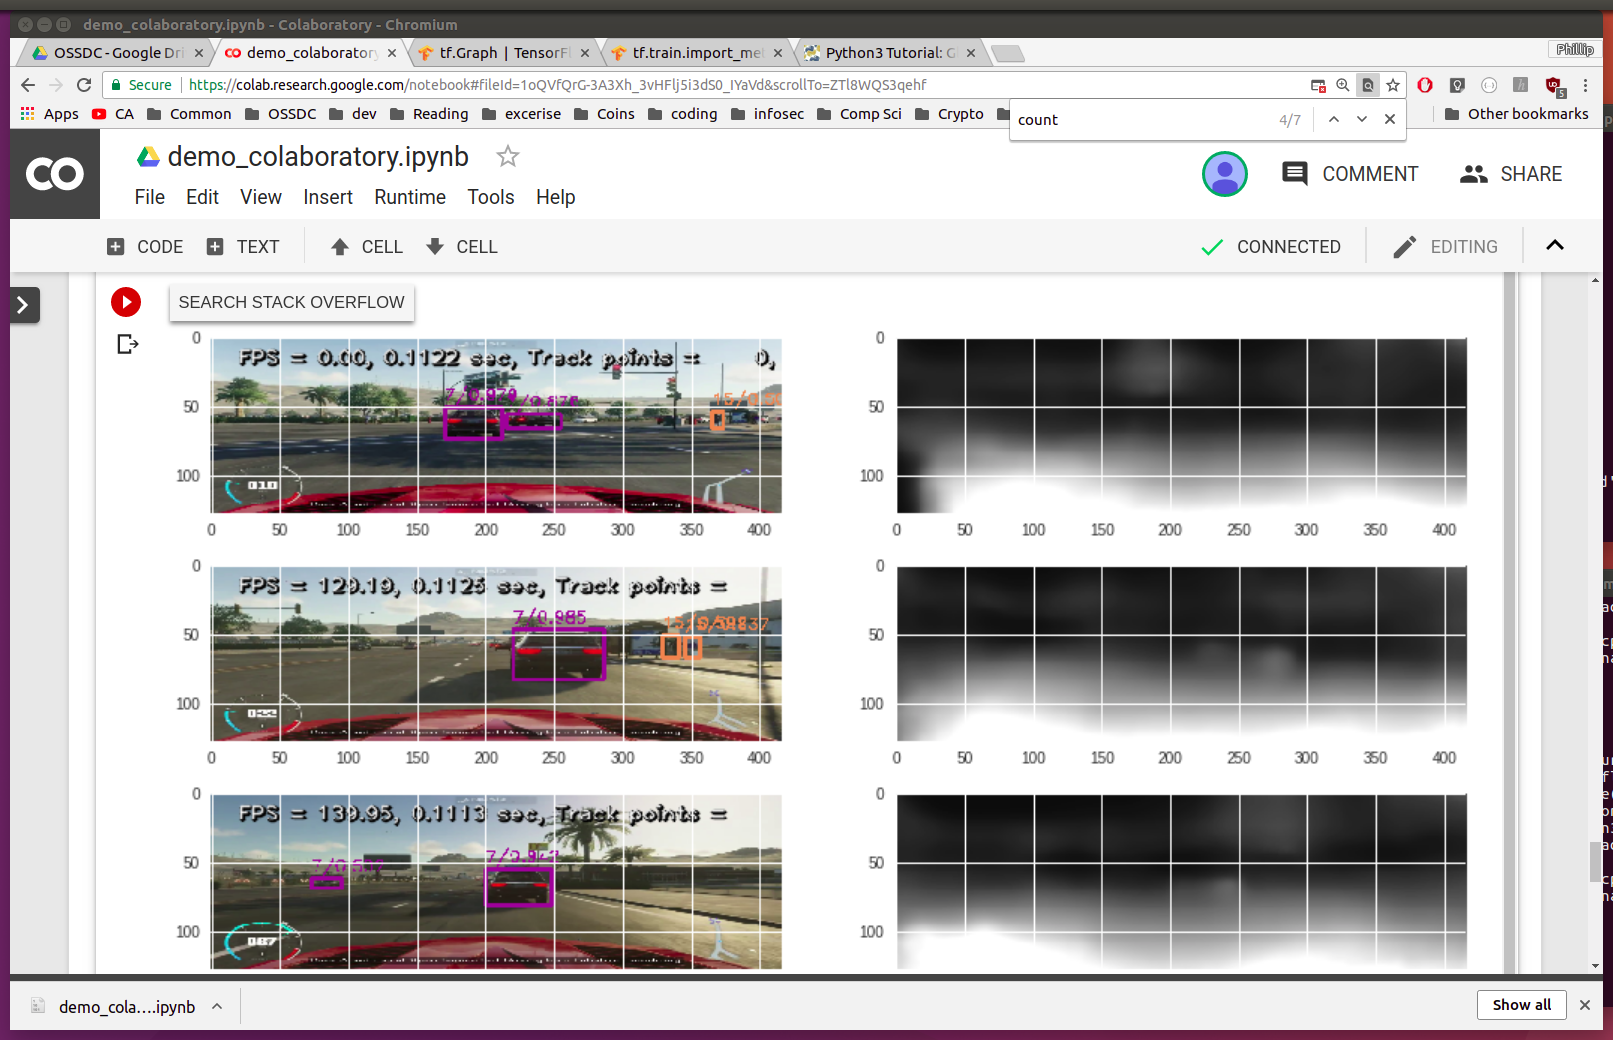The height and width of the screenshot is (1040, 1613).
Task: Expand the left table of contents sidebar
Action: coord(24,305)
